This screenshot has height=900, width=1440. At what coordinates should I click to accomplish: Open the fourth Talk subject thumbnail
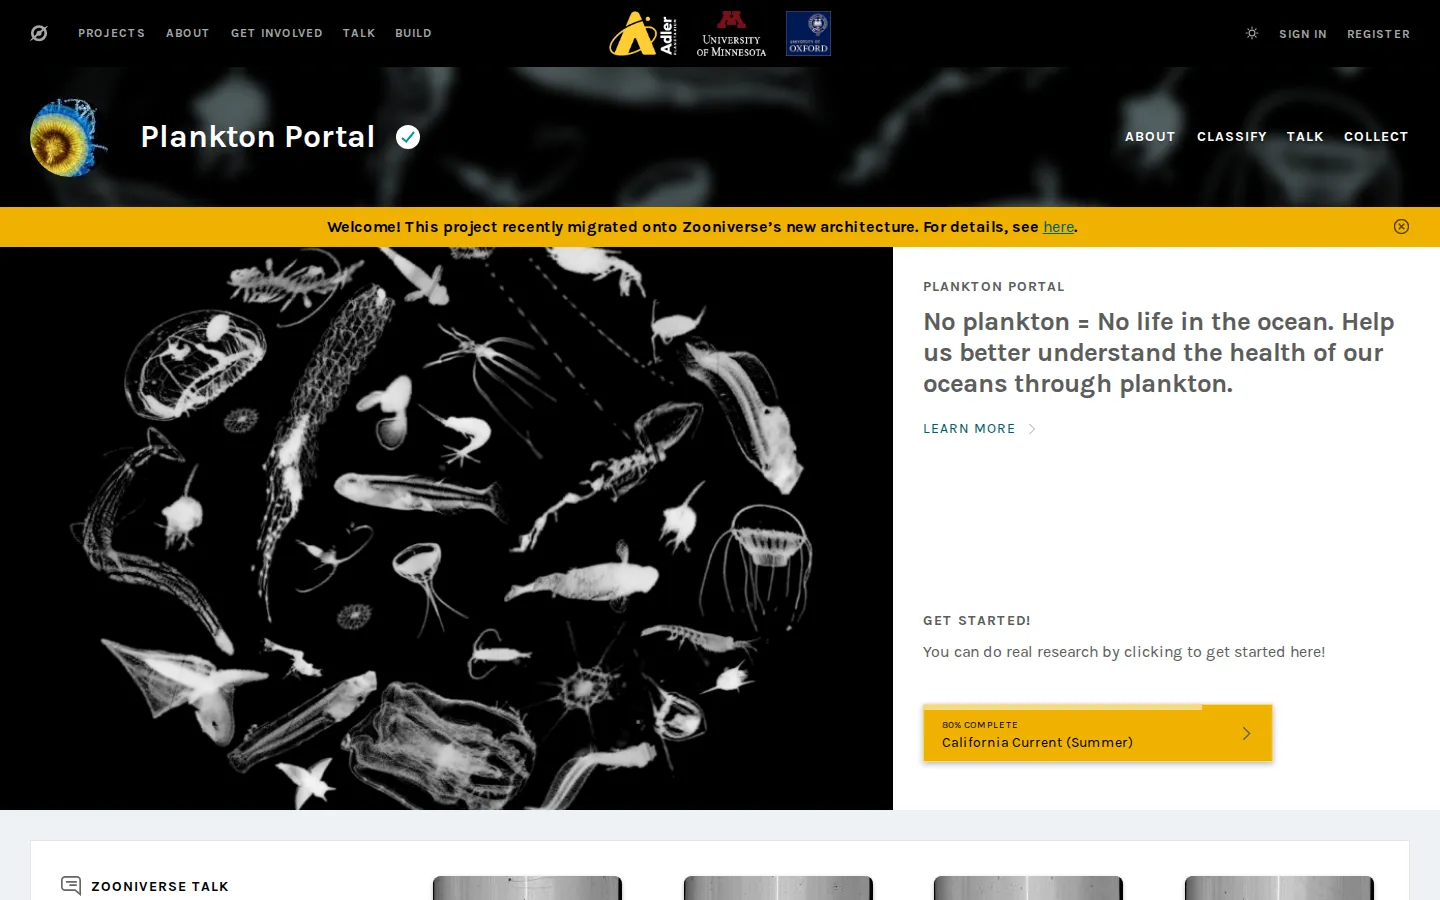pyautogui.click(x=1279, y=888)
